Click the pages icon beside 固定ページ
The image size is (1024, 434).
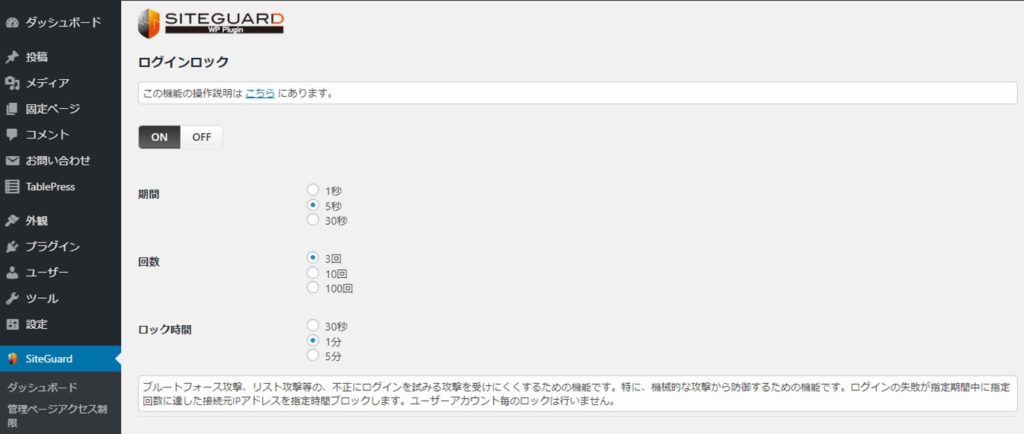[12, 109]
